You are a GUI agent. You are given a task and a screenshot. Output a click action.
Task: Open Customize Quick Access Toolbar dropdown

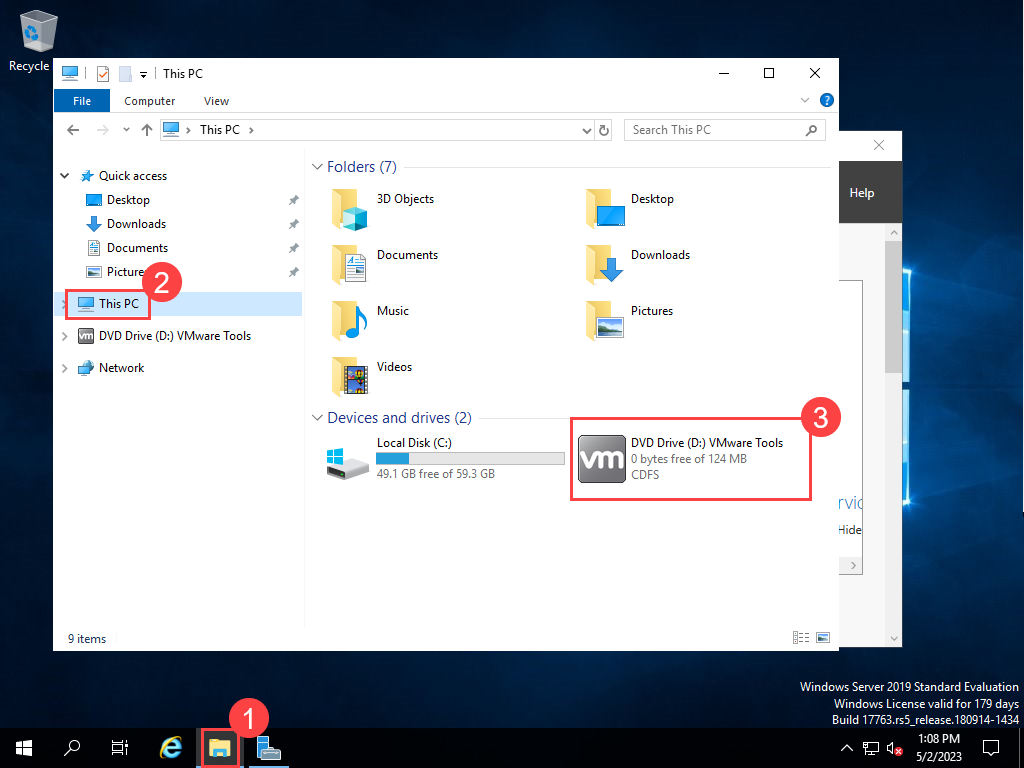coord(144,74)
